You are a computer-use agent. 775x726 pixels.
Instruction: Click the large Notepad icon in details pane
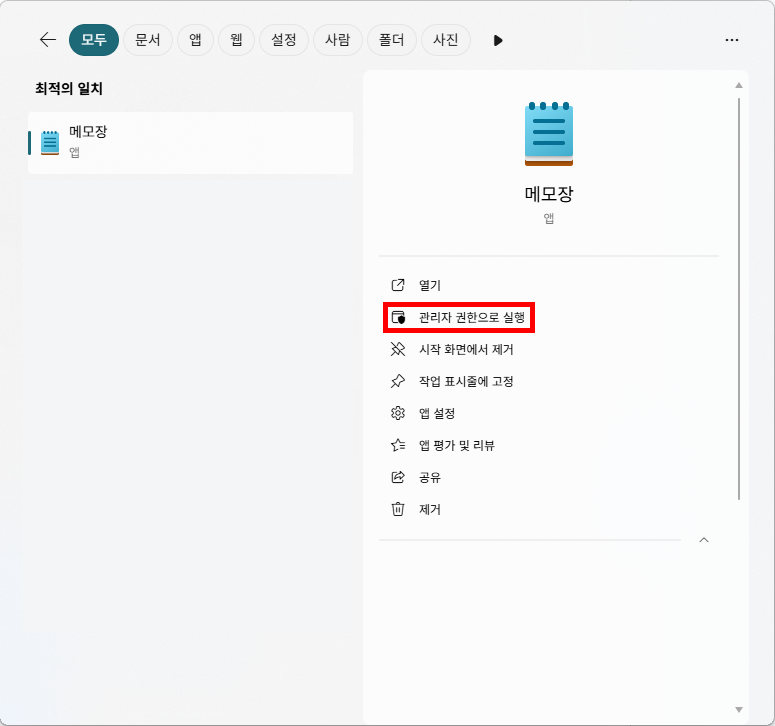tap(548, 133)
